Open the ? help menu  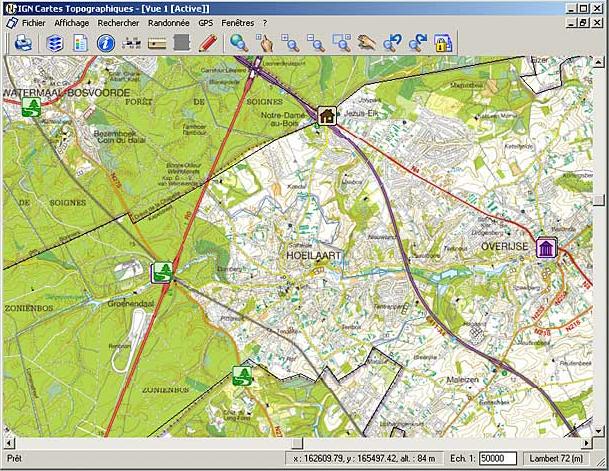tap(265, 23)
